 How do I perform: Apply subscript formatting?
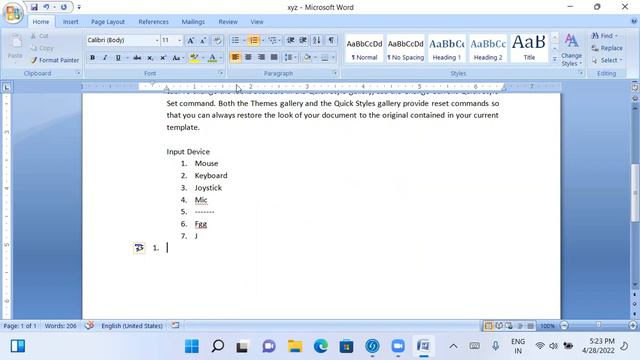pos(150,58)
